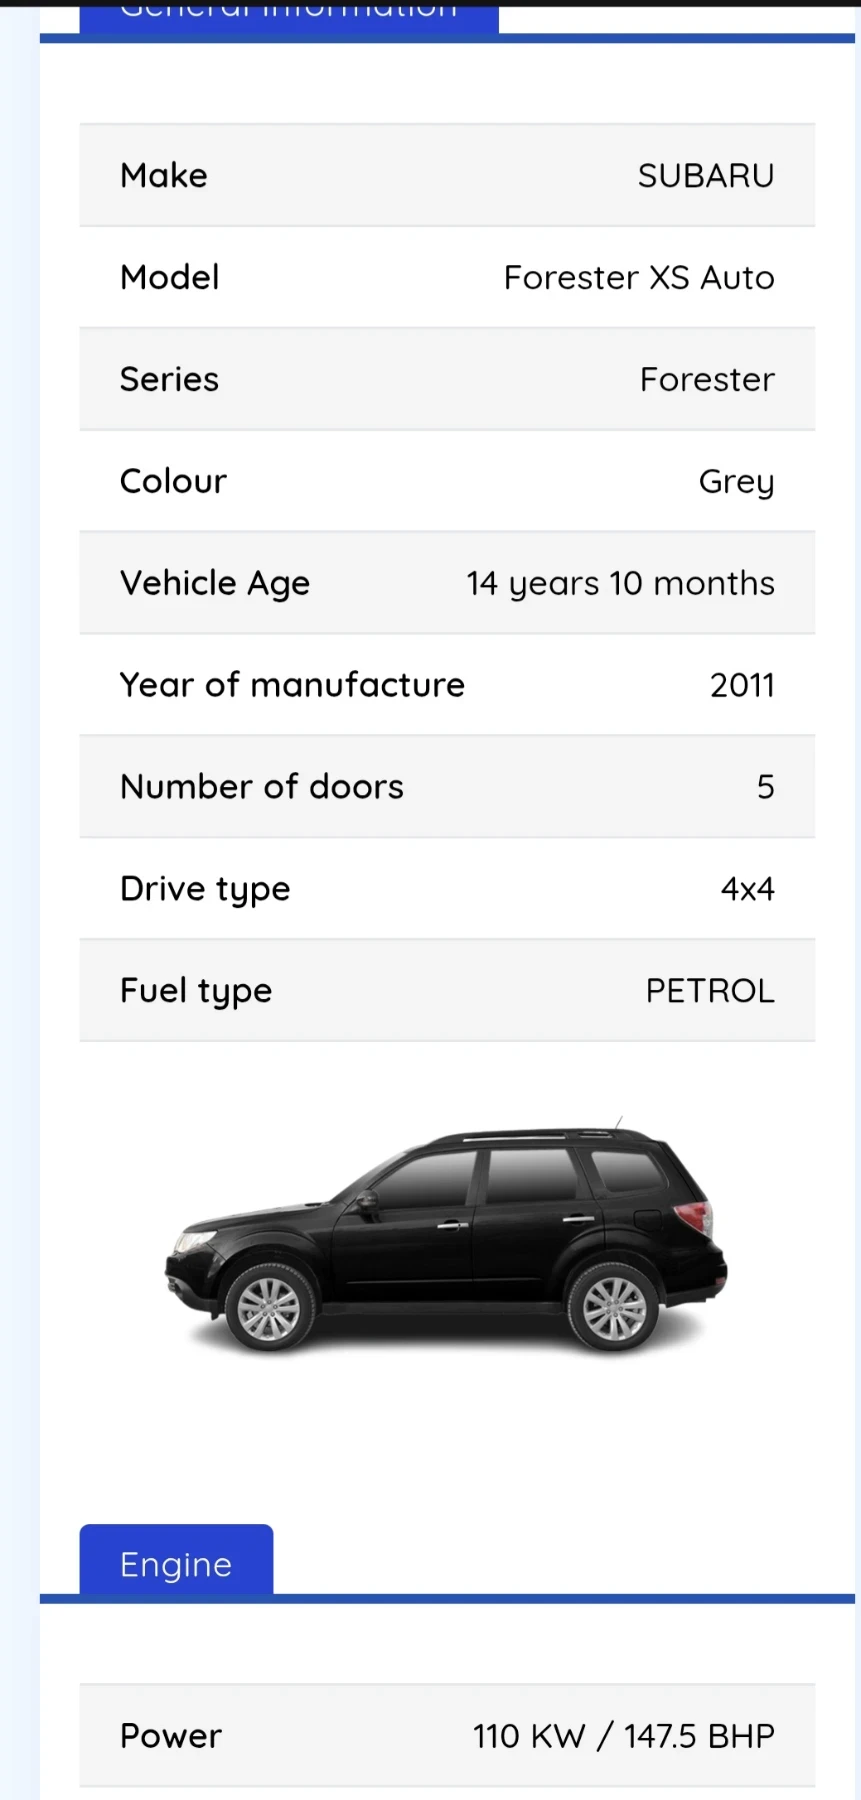Click the Power label in Engine section
Viewport: 861px width, 1800px height.
pos(171,1736)
